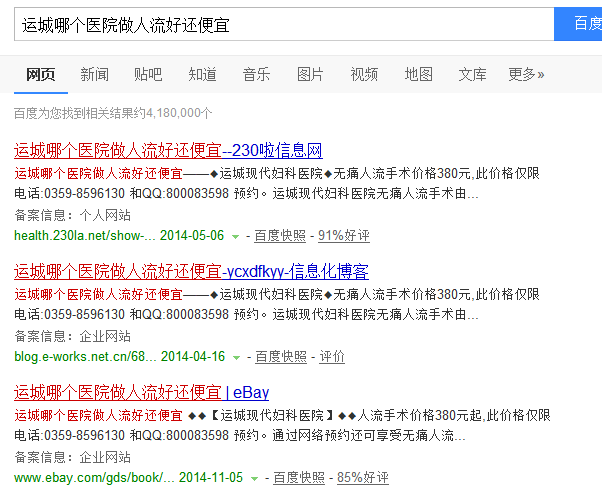Open the 图片 tab
Screen dimensions: 602x490
[x=310, y=74]
